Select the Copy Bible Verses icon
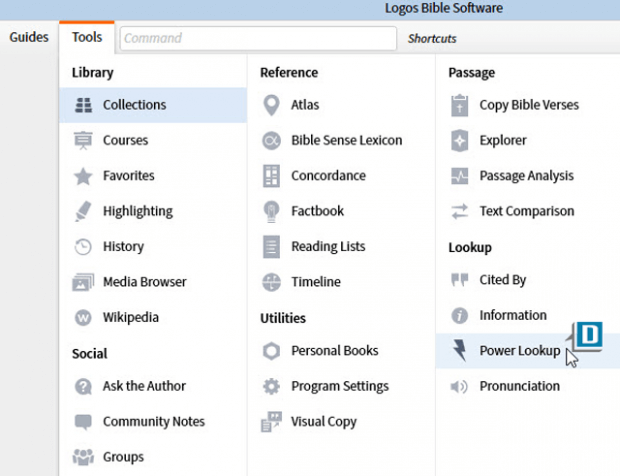The height and width of the screenshot is (476, 620). point(459,105)
